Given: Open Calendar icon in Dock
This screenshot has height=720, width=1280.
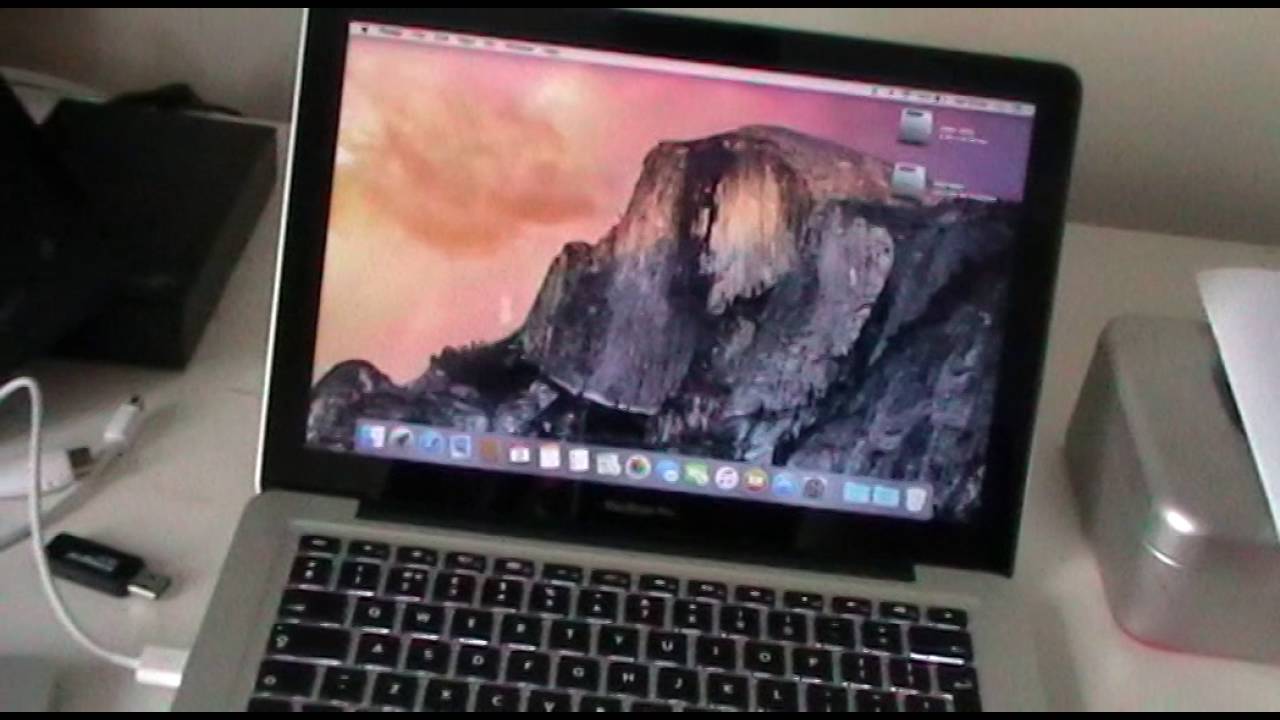Looking at the screenshot, I should click(x=519, y=454).
